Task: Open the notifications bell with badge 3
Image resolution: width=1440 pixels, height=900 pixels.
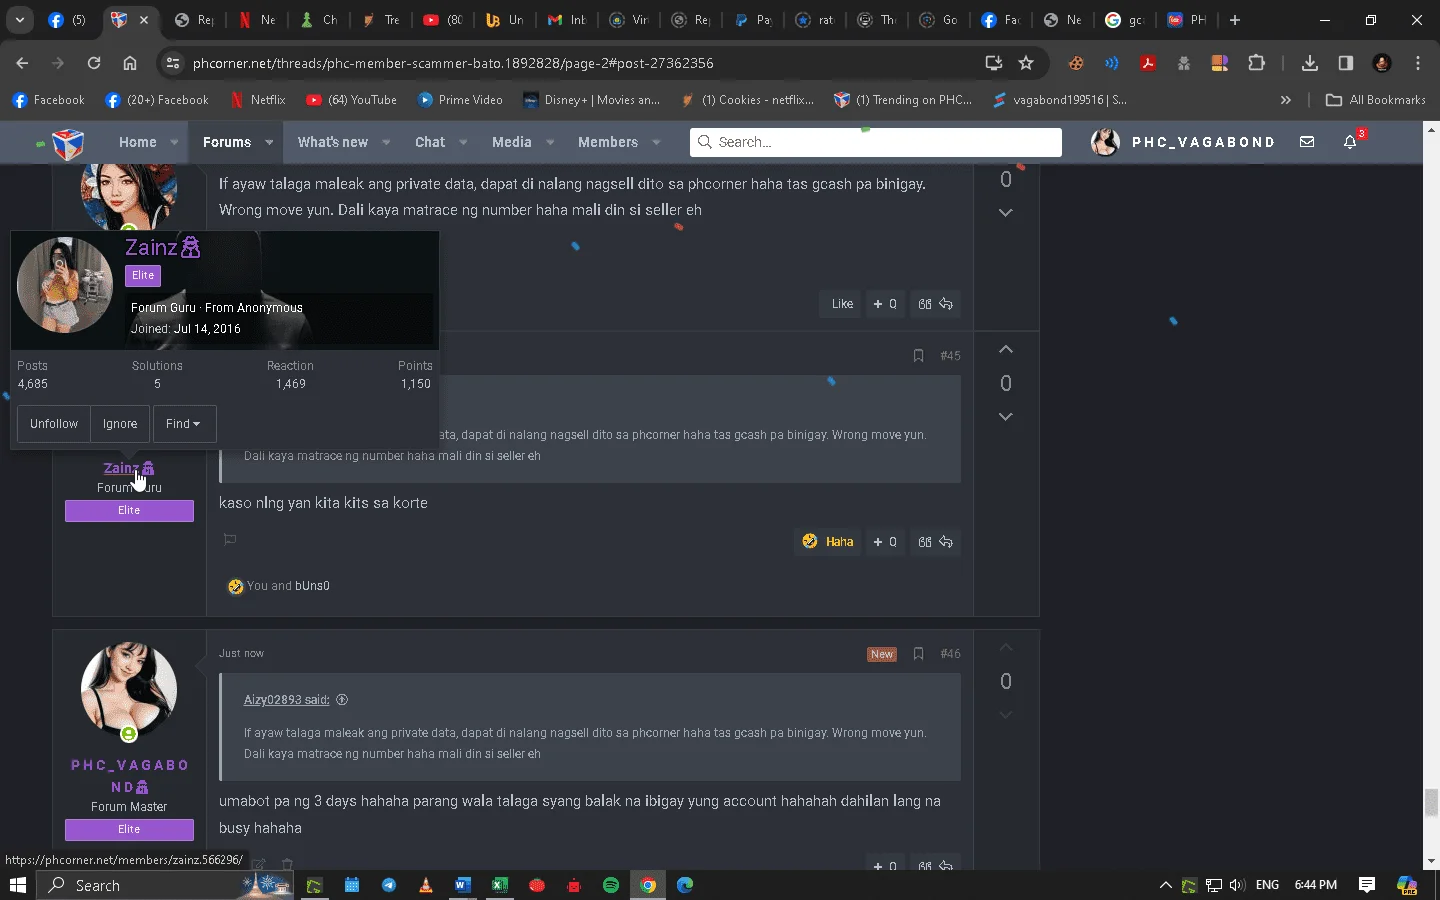Action: click(1350, 142)
